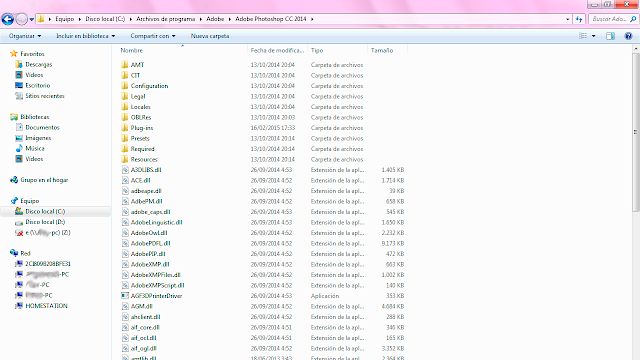Select the AMT folder icon
The height and width of the screenshot is (360, 640).
point(125,64)
